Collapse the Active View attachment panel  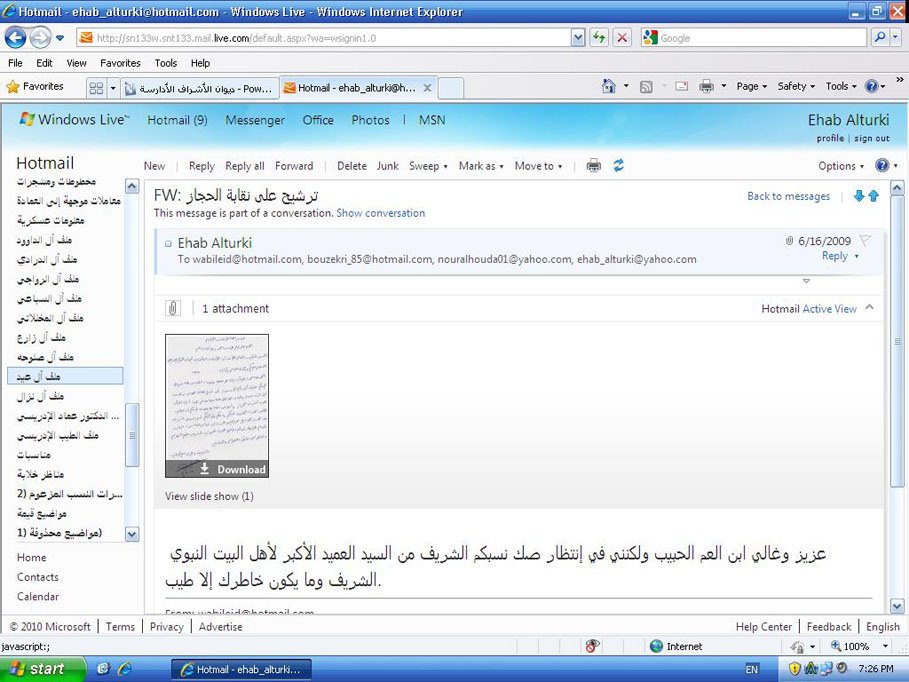869,308
